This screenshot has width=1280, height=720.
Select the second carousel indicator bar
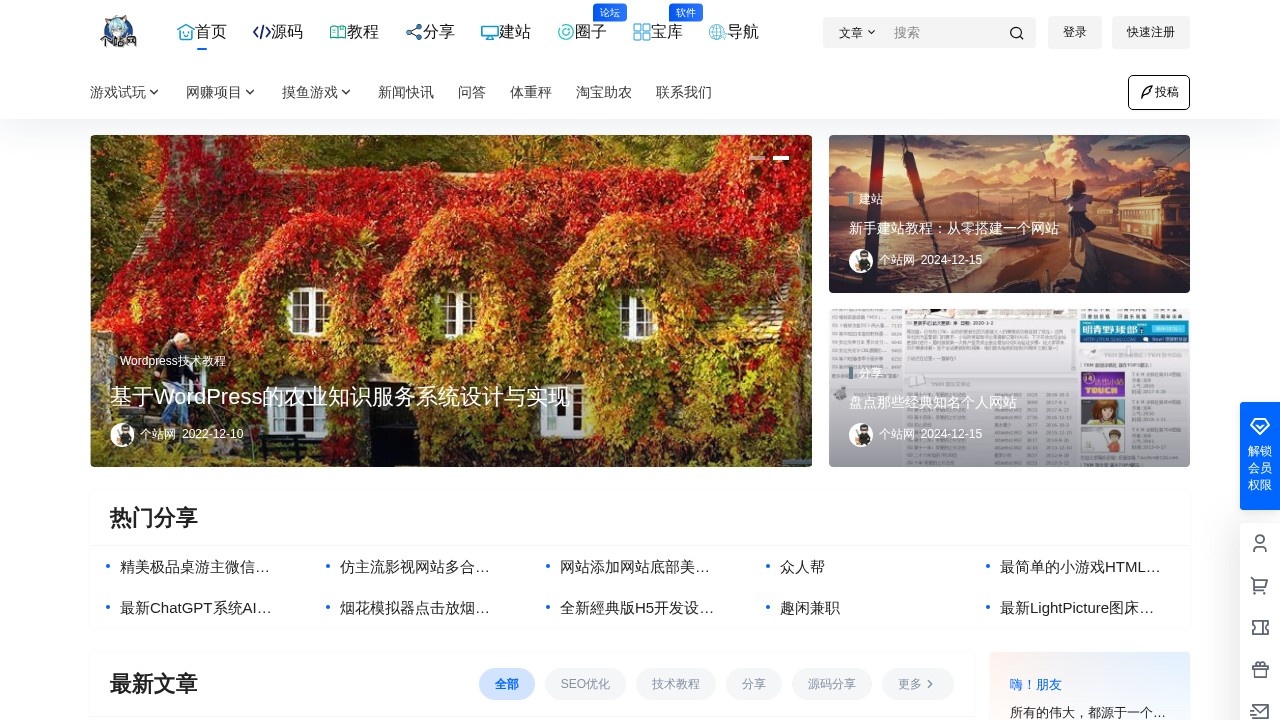click(x=781, y=158)
